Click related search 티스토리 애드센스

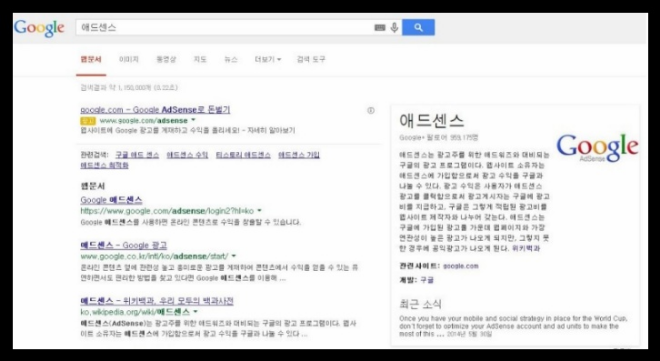coord(243,155)
